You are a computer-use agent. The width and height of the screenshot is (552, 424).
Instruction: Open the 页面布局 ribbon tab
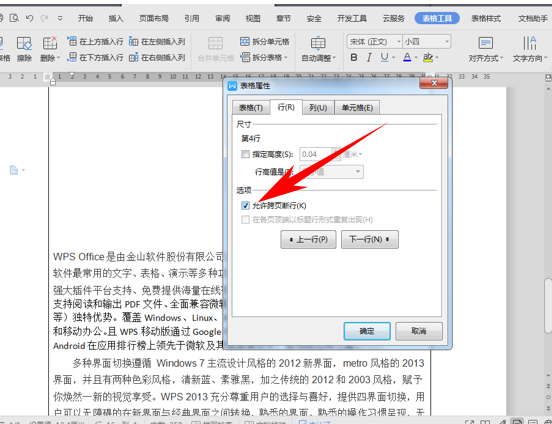point(153,18)
